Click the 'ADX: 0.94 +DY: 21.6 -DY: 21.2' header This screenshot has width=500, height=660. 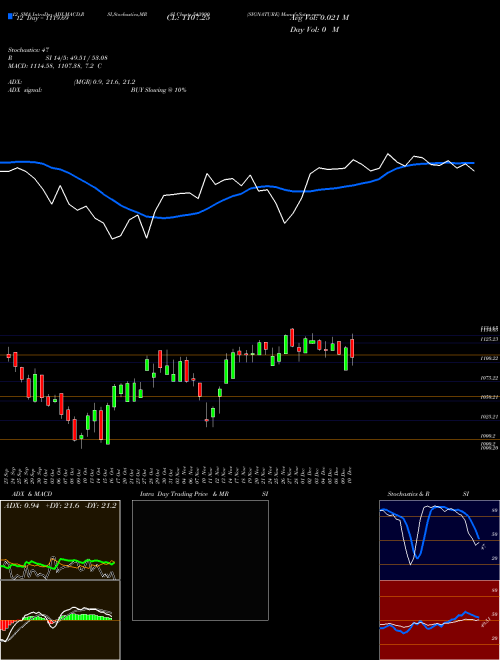(x=60, y=506)
